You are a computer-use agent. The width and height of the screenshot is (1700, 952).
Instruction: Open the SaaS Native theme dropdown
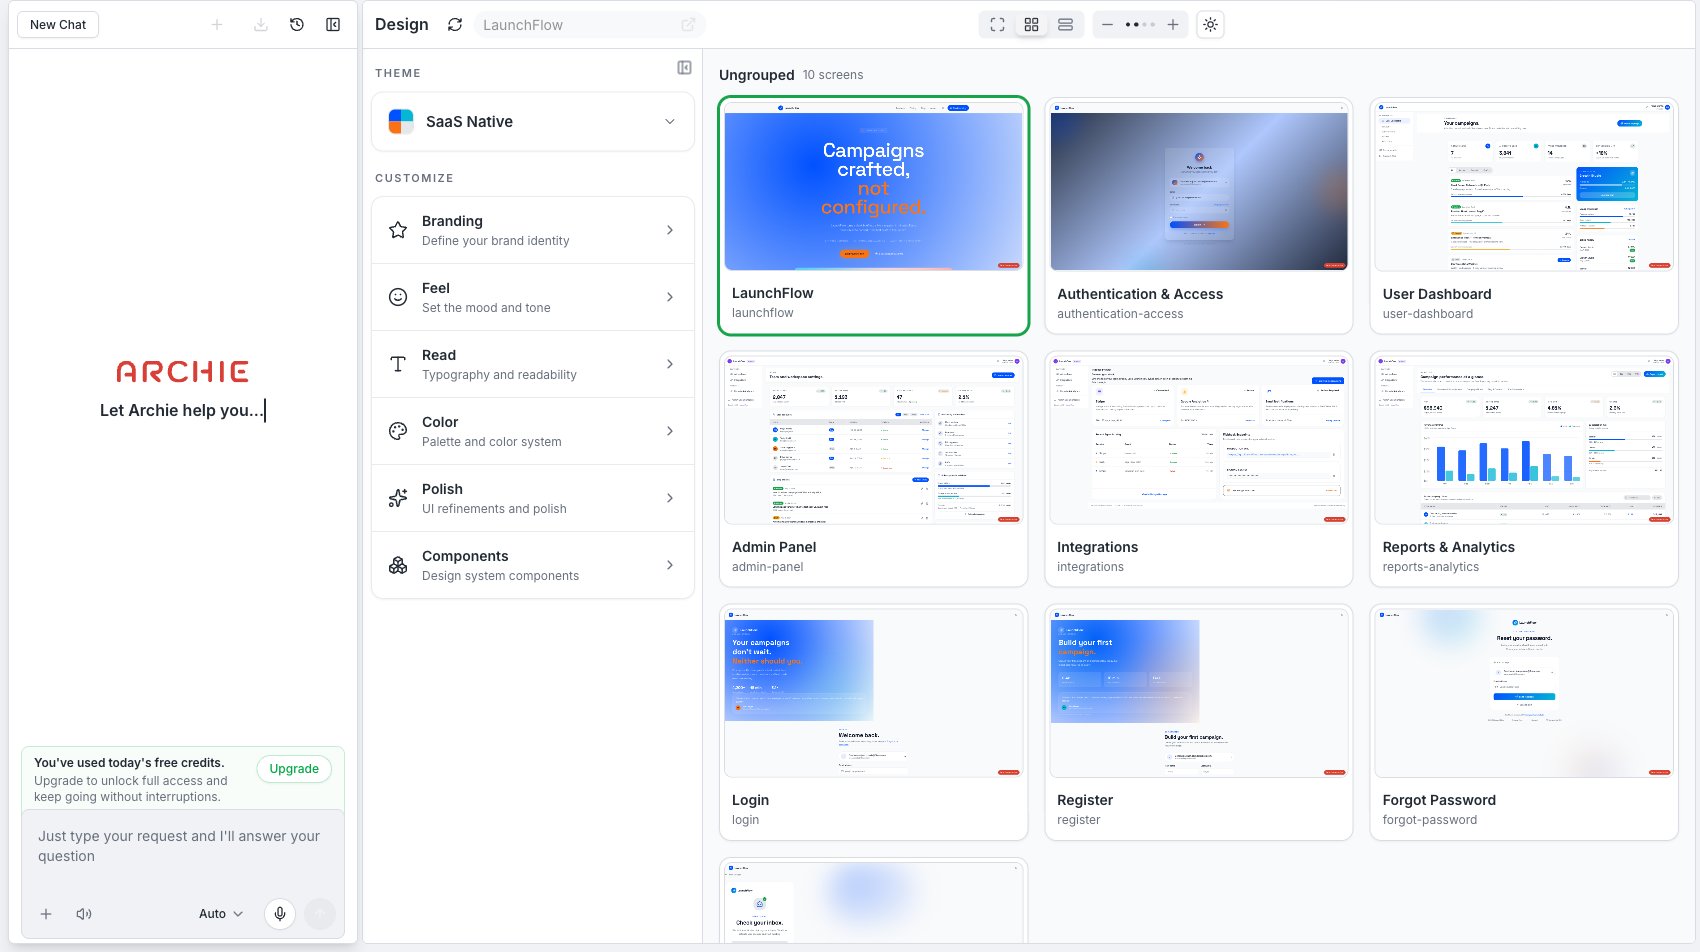(533, 122)
